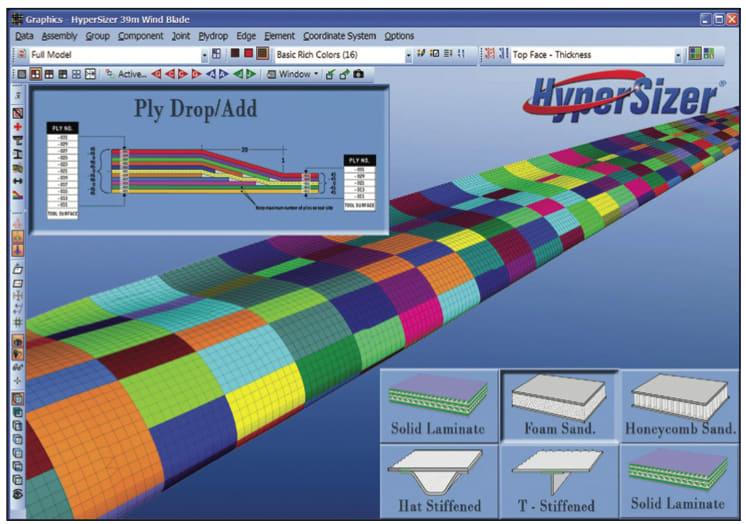Click the first red right-arrow navigation icon
The image size is (746, 524).
pos(182,74)
